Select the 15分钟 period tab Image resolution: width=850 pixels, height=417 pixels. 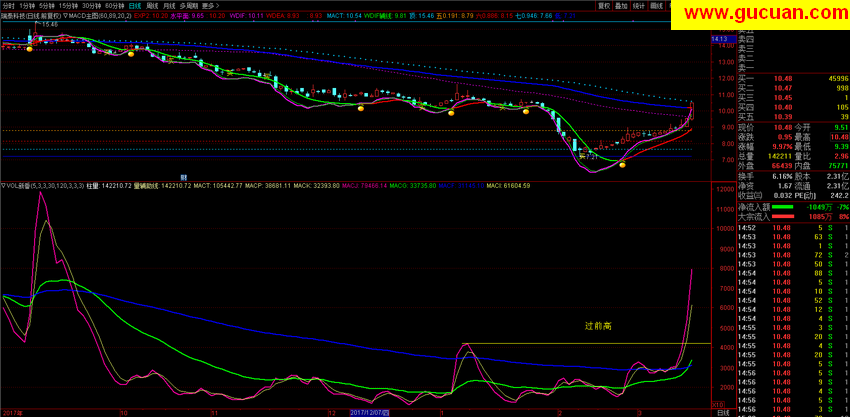(66, 5)
